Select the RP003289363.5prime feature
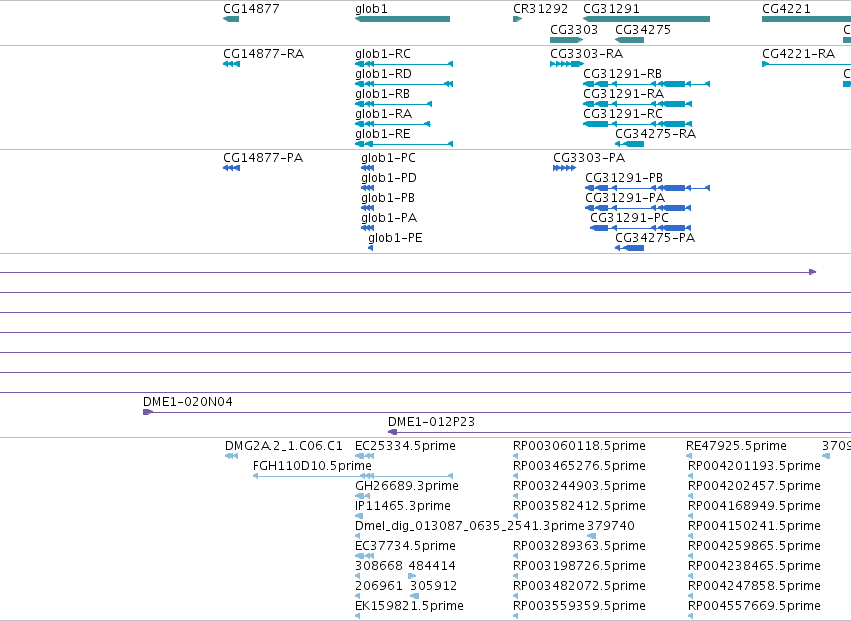851x621 pixels. click(x=516, y=556)
